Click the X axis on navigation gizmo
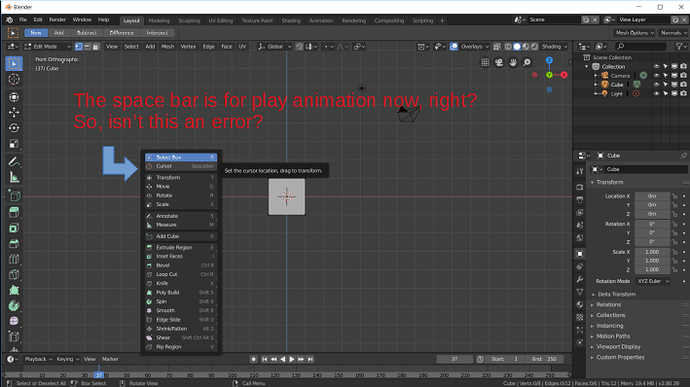Image resolution: width=690 pixels, height=387 pixels. click(564, 75)
